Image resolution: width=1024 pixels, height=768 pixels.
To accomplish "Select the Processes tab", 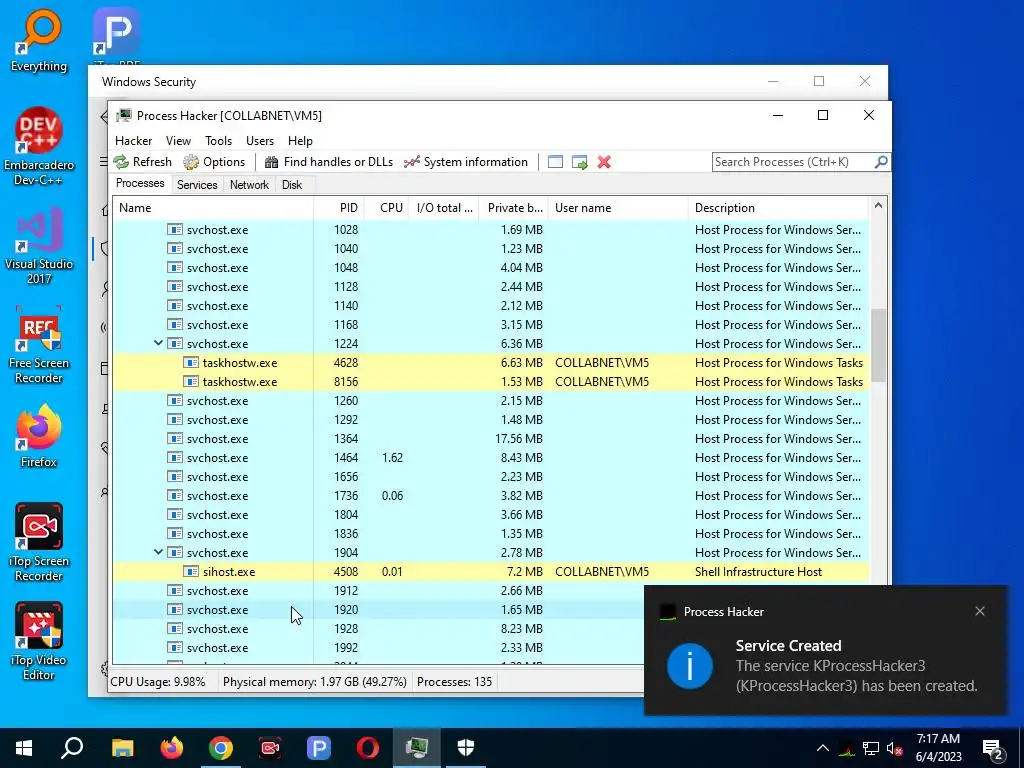I will 140,184.
